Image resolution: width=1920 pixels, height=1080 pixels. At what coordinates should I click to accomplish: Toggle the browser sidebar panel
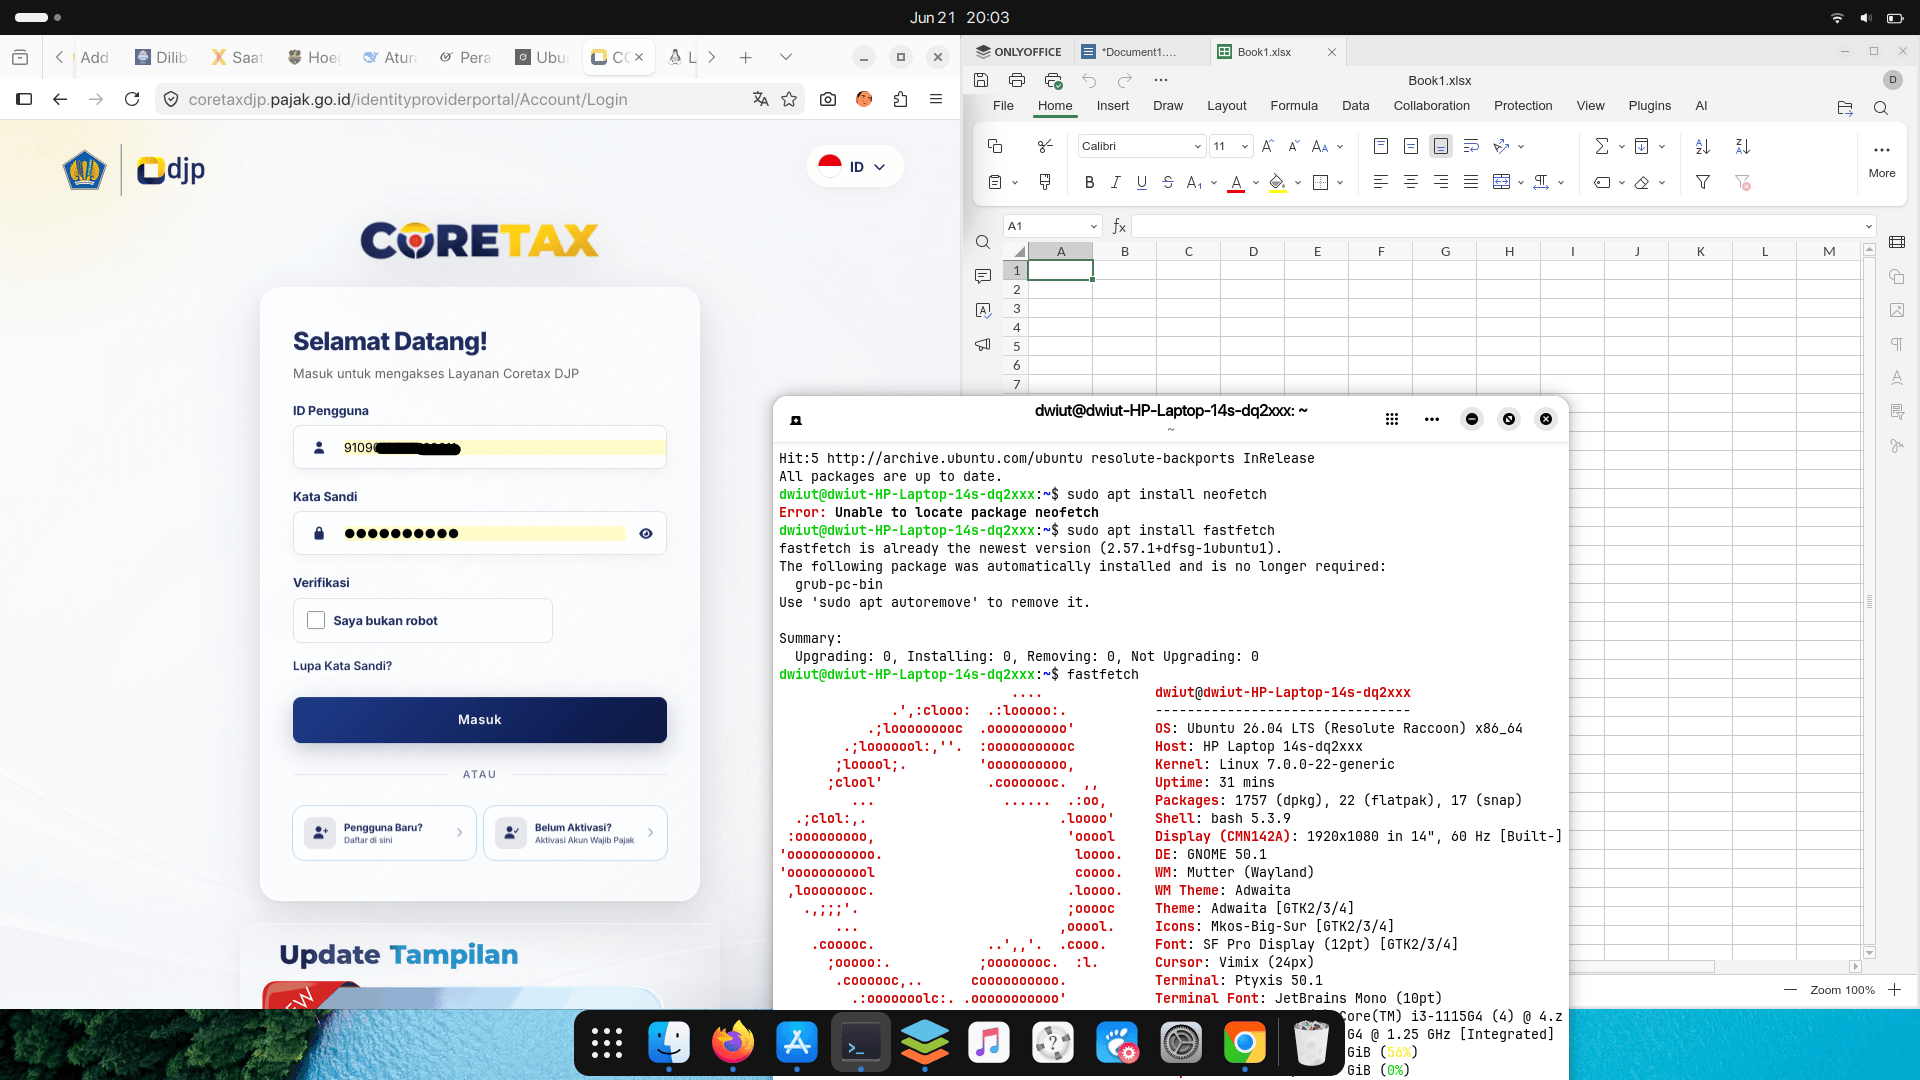[x=25, y=99]
